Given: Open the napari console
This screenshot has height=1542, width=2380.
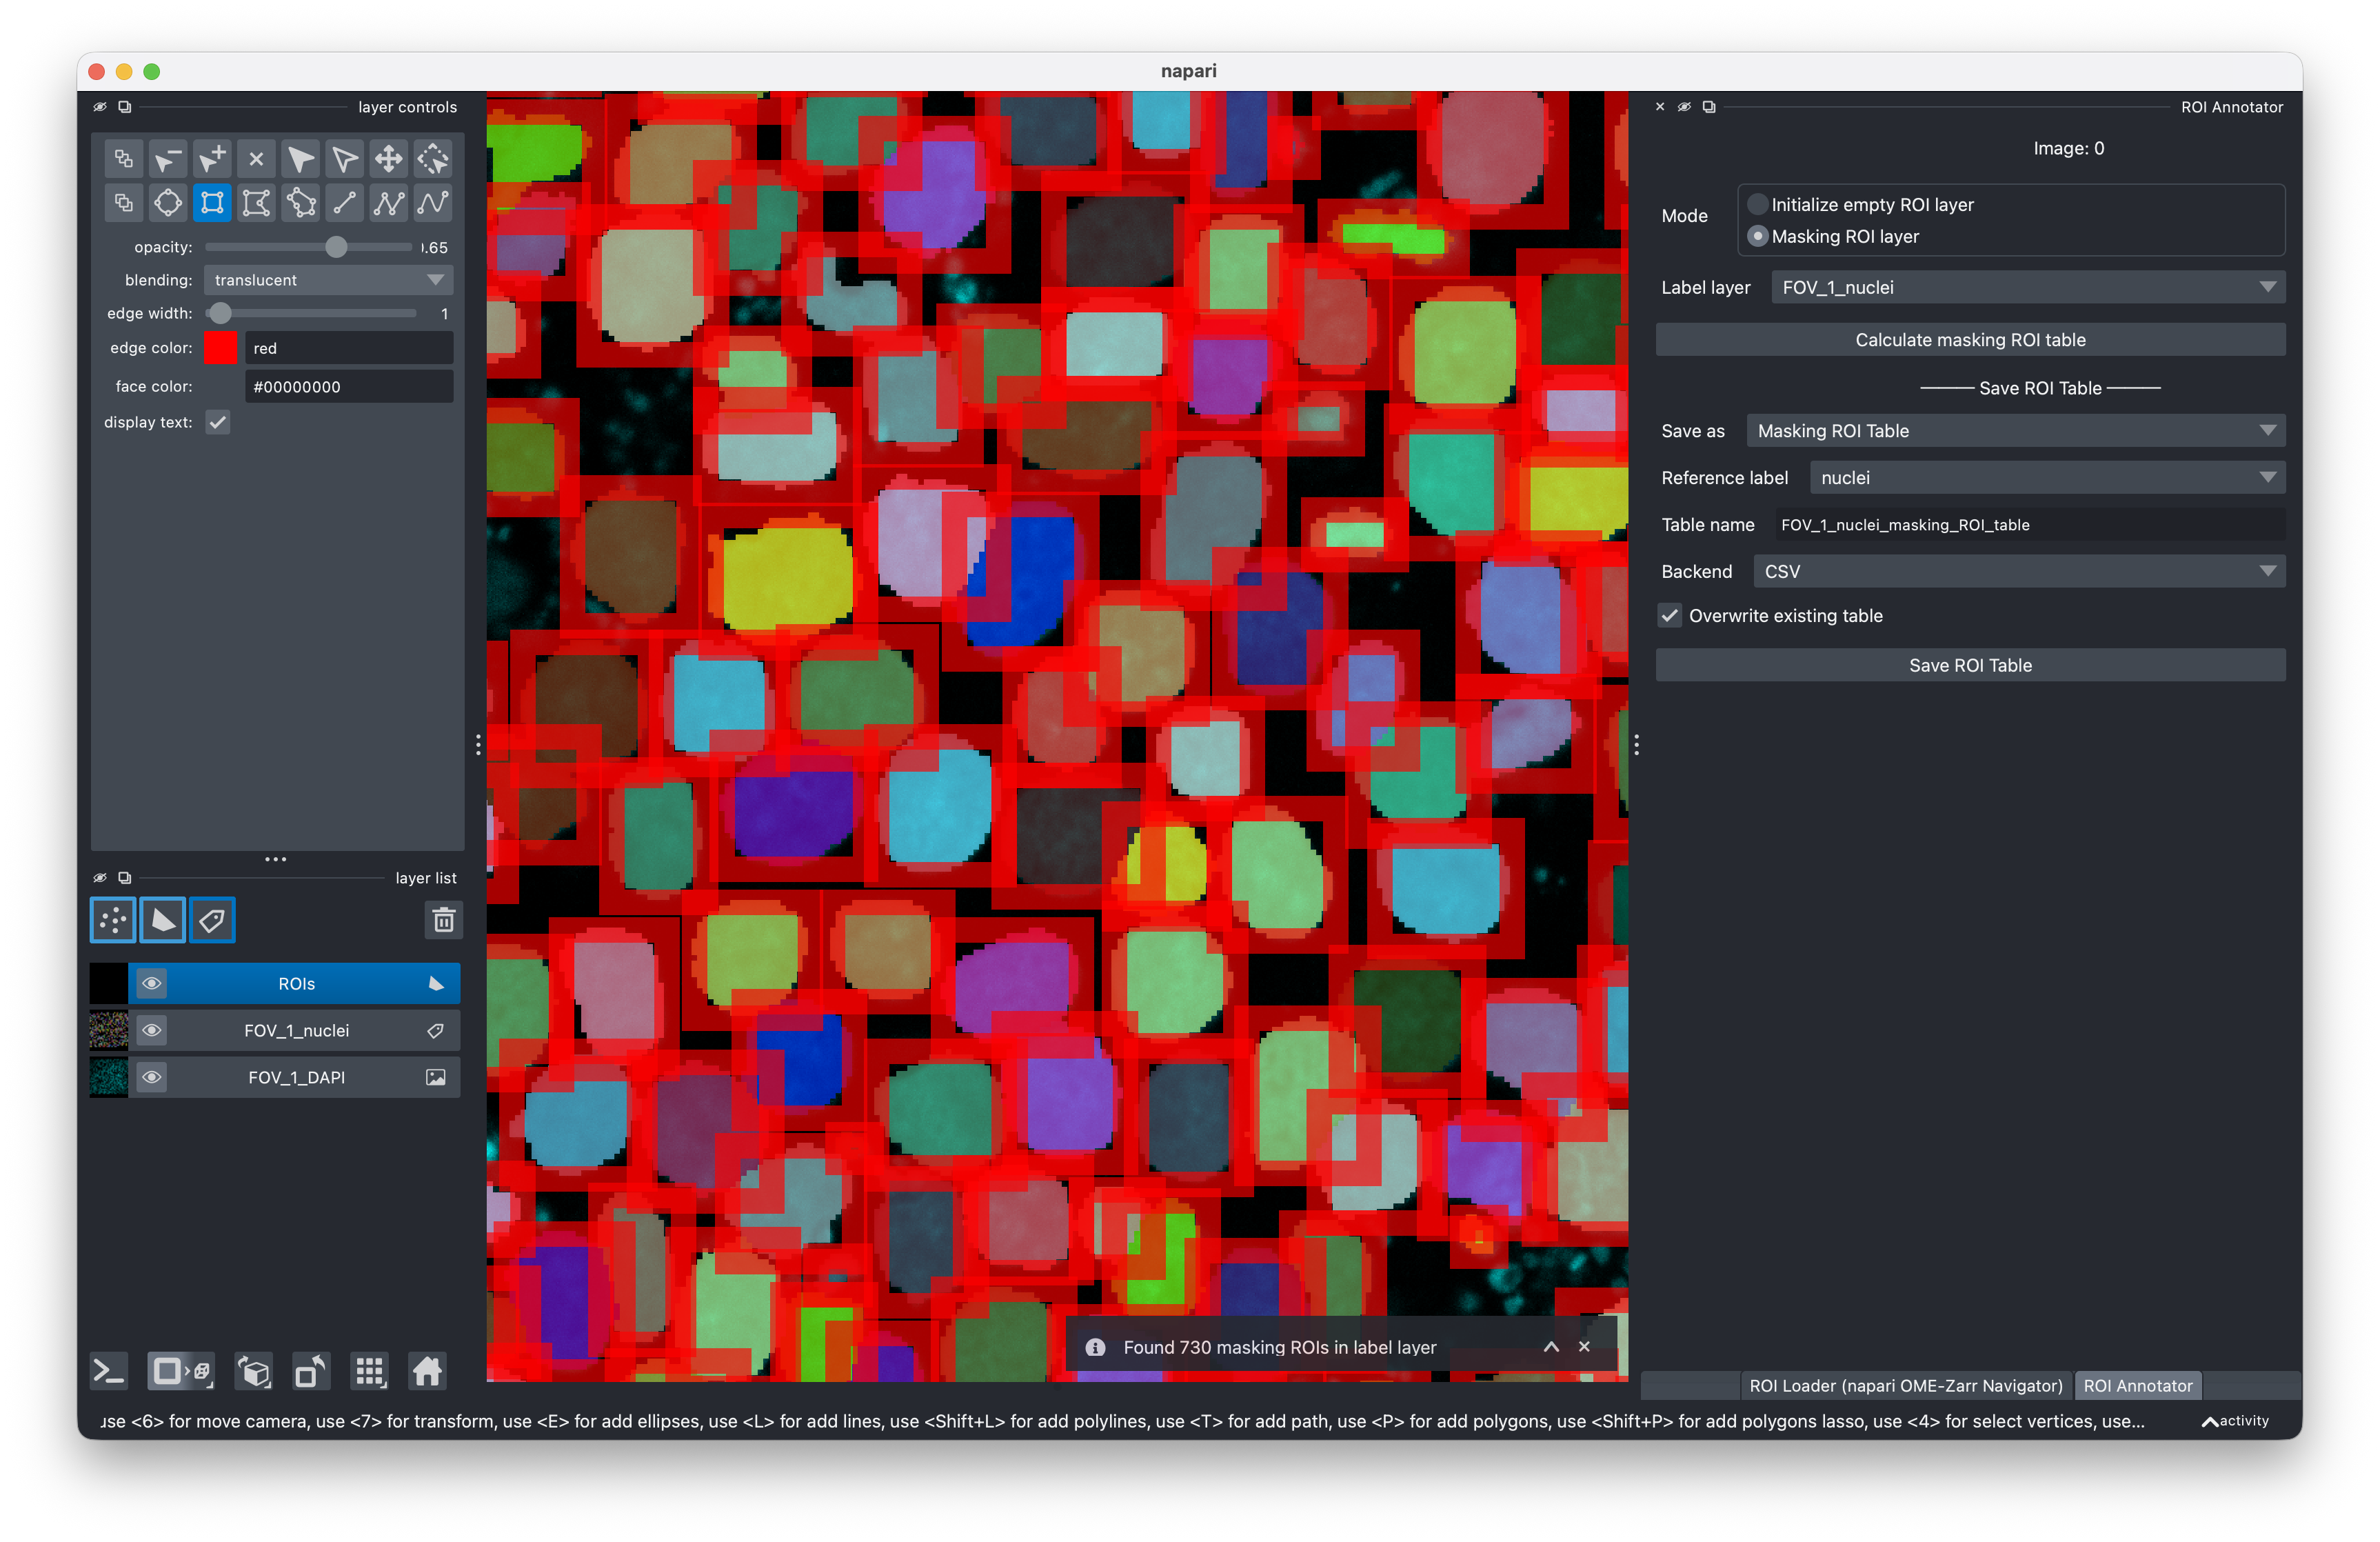Looking at the screenshot, I should point(109,1371).
